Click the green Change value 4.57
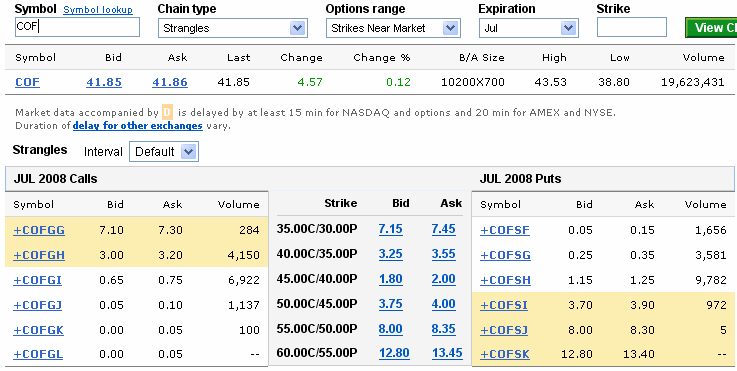This screenshot has width=737, height=371. click(310, 82)
